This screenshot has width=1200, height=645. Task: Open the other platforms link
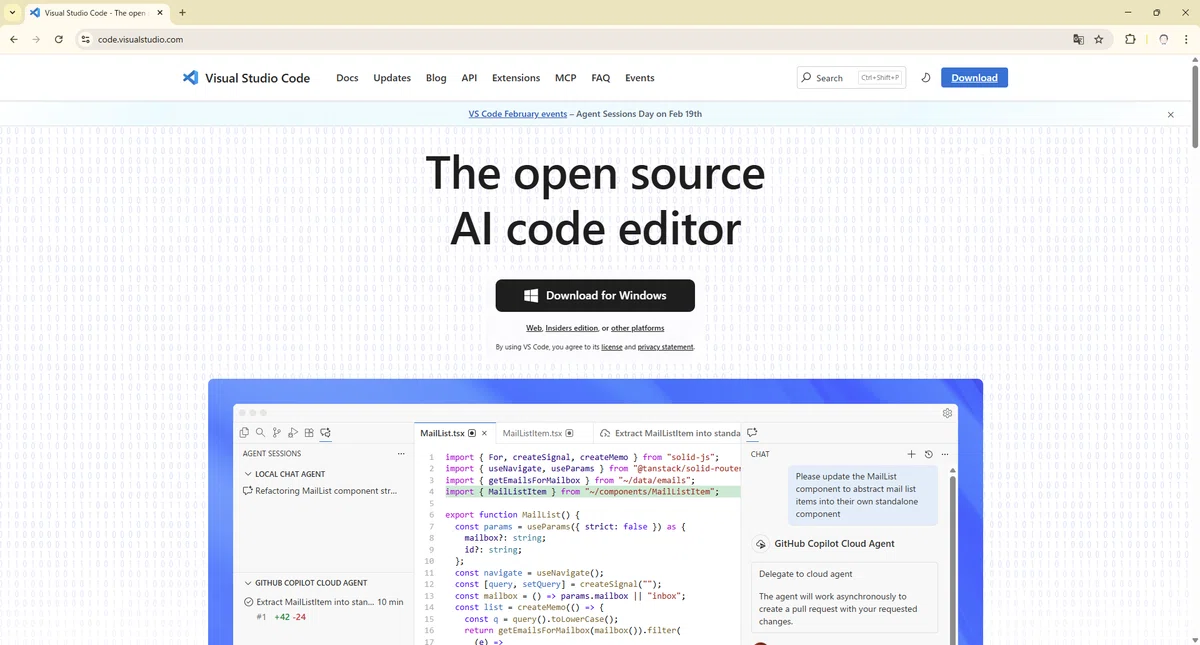(637, 328)
